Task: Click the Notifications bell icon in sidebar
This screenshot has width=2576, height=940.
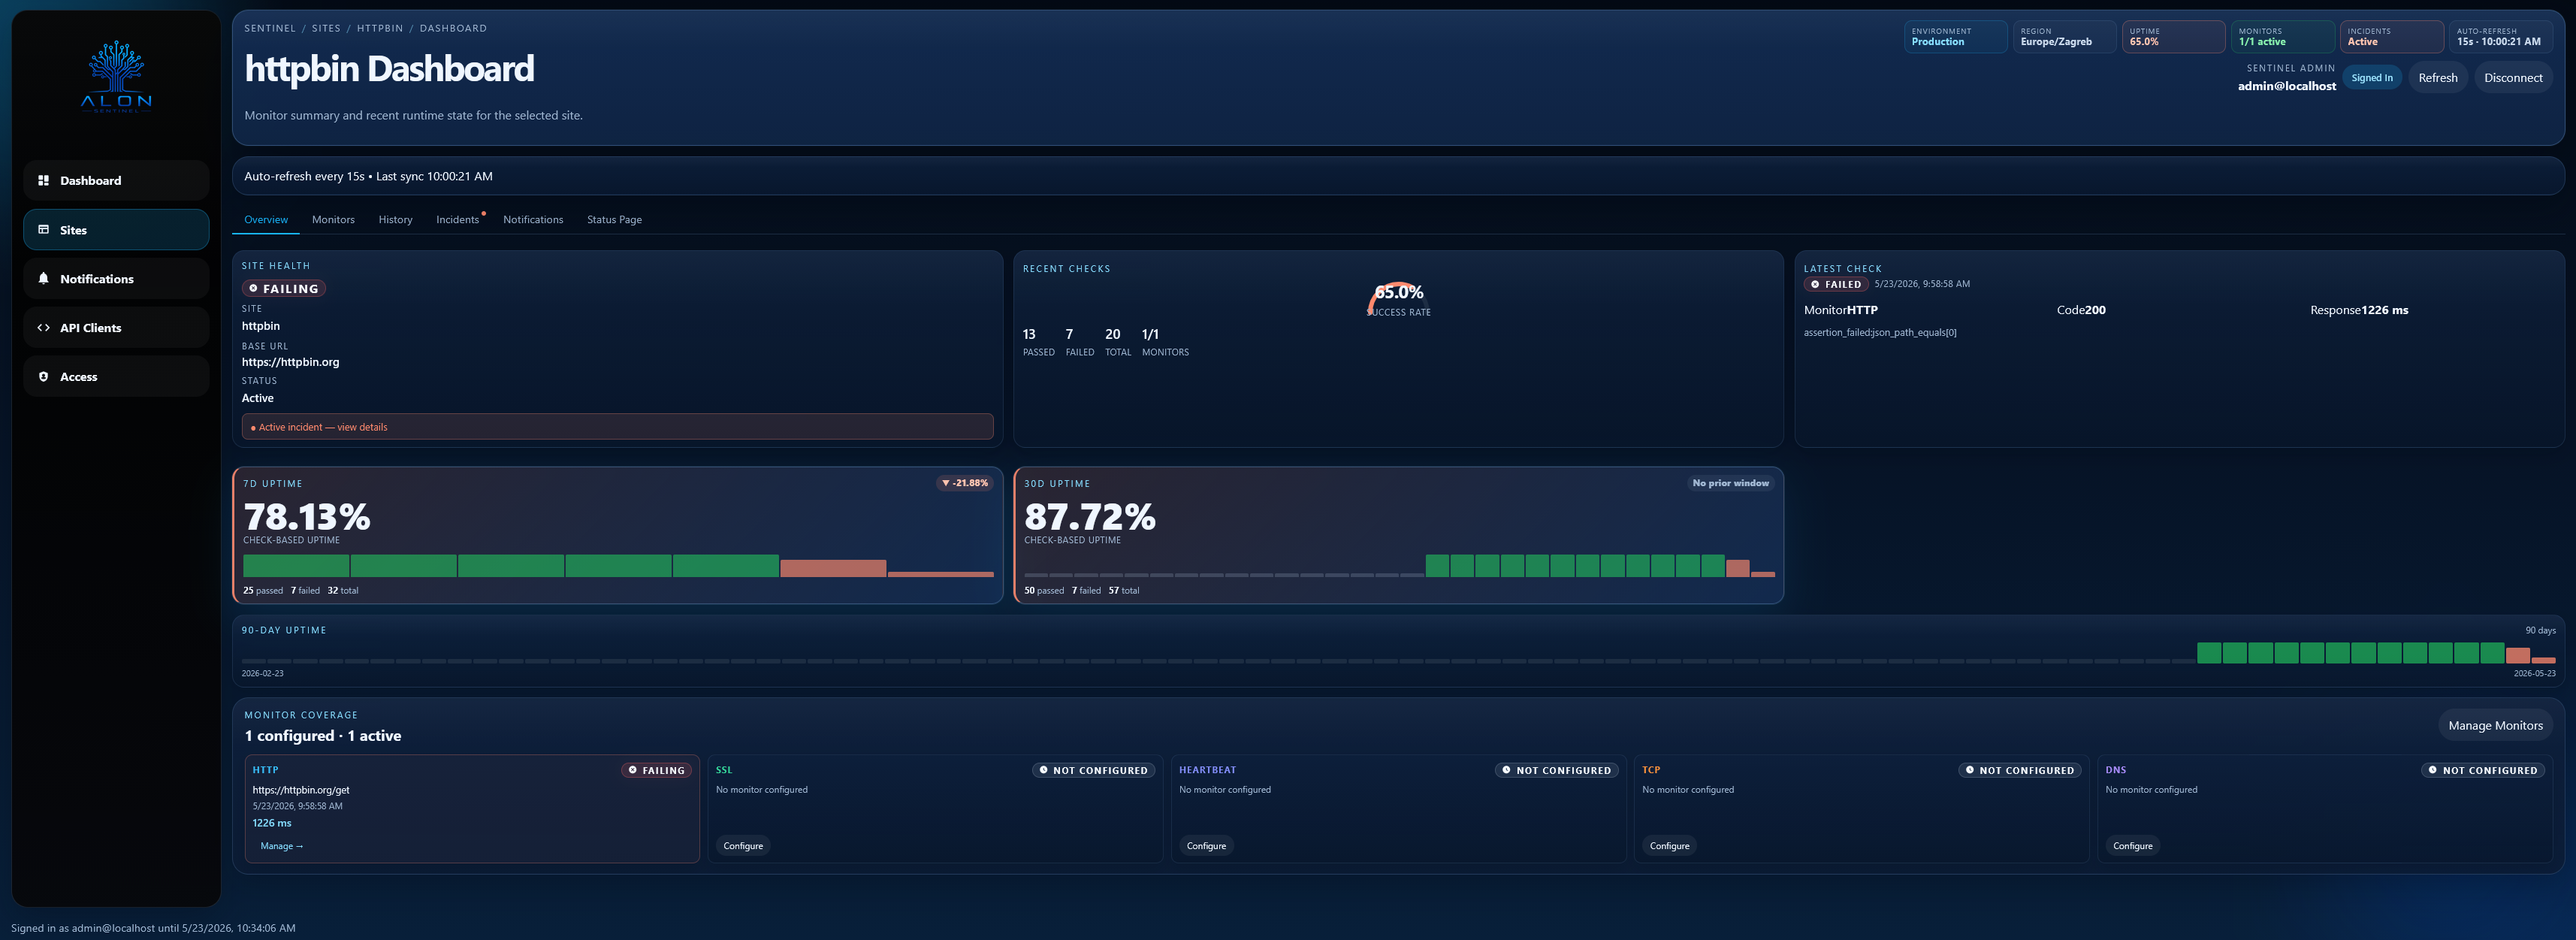Action: click(x=43, y=278)
